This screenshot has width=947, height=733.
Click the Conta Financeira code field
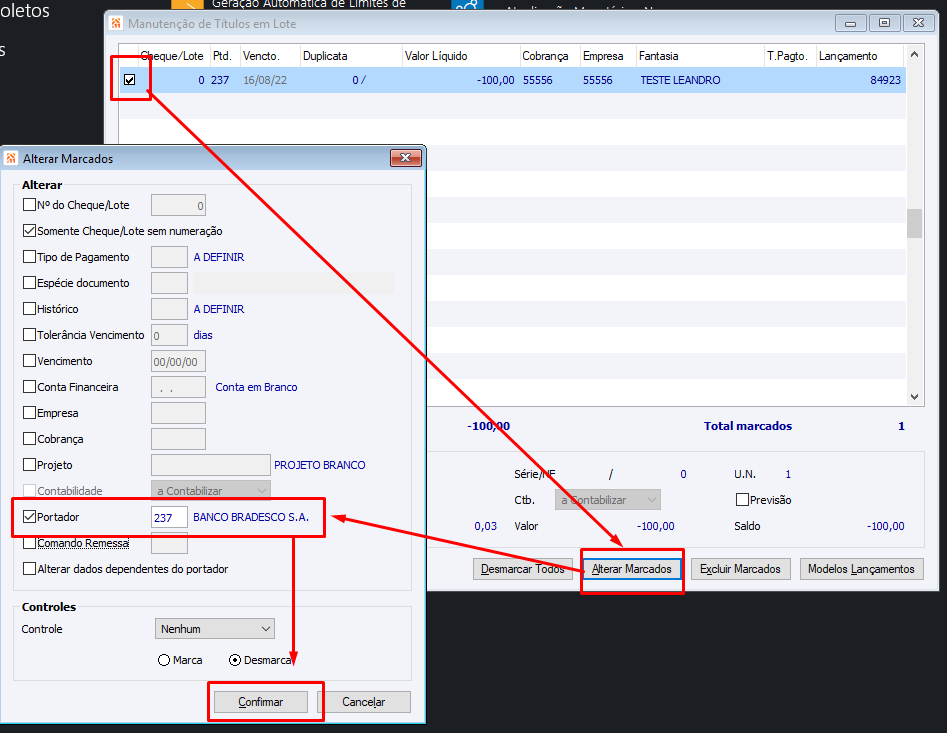click(x=178, y=387)
